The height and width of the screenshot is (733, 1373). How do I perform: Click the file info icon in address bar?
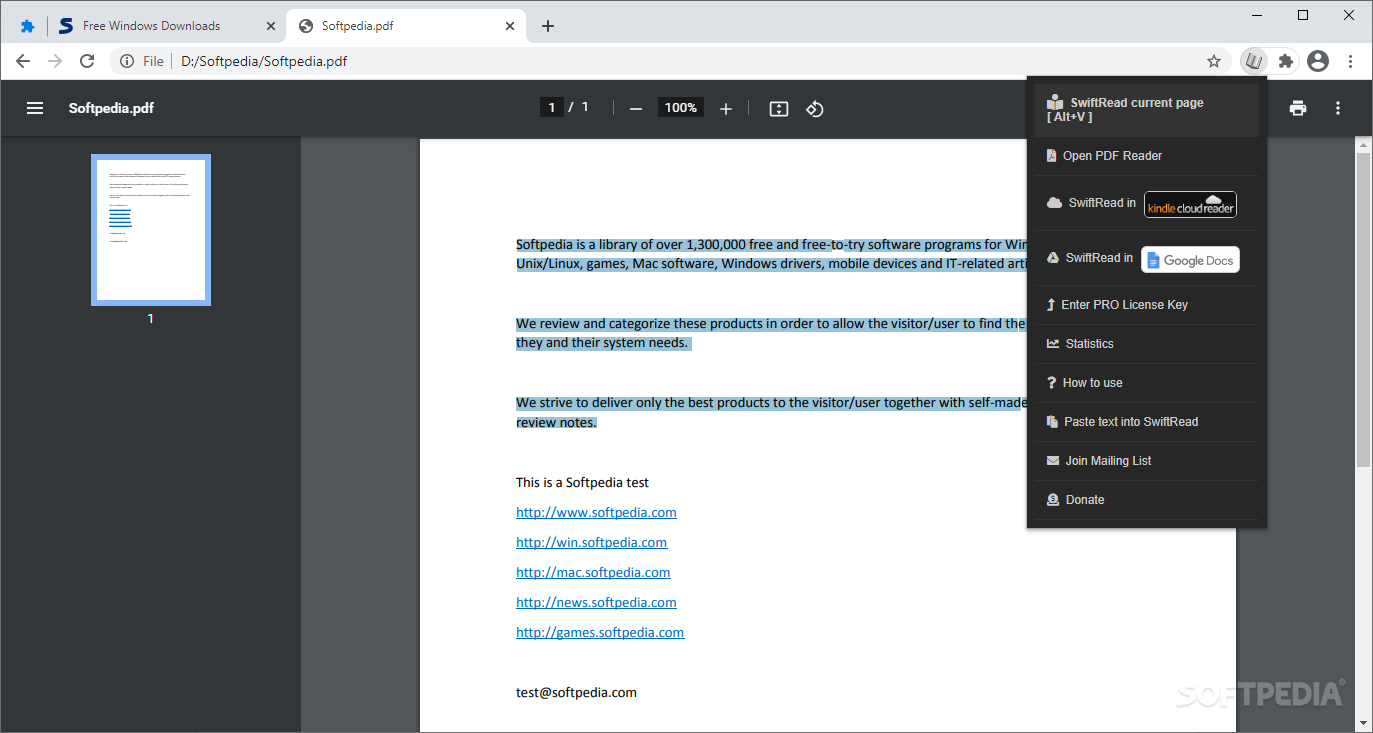pyautogui.click(x=127, y=61)
